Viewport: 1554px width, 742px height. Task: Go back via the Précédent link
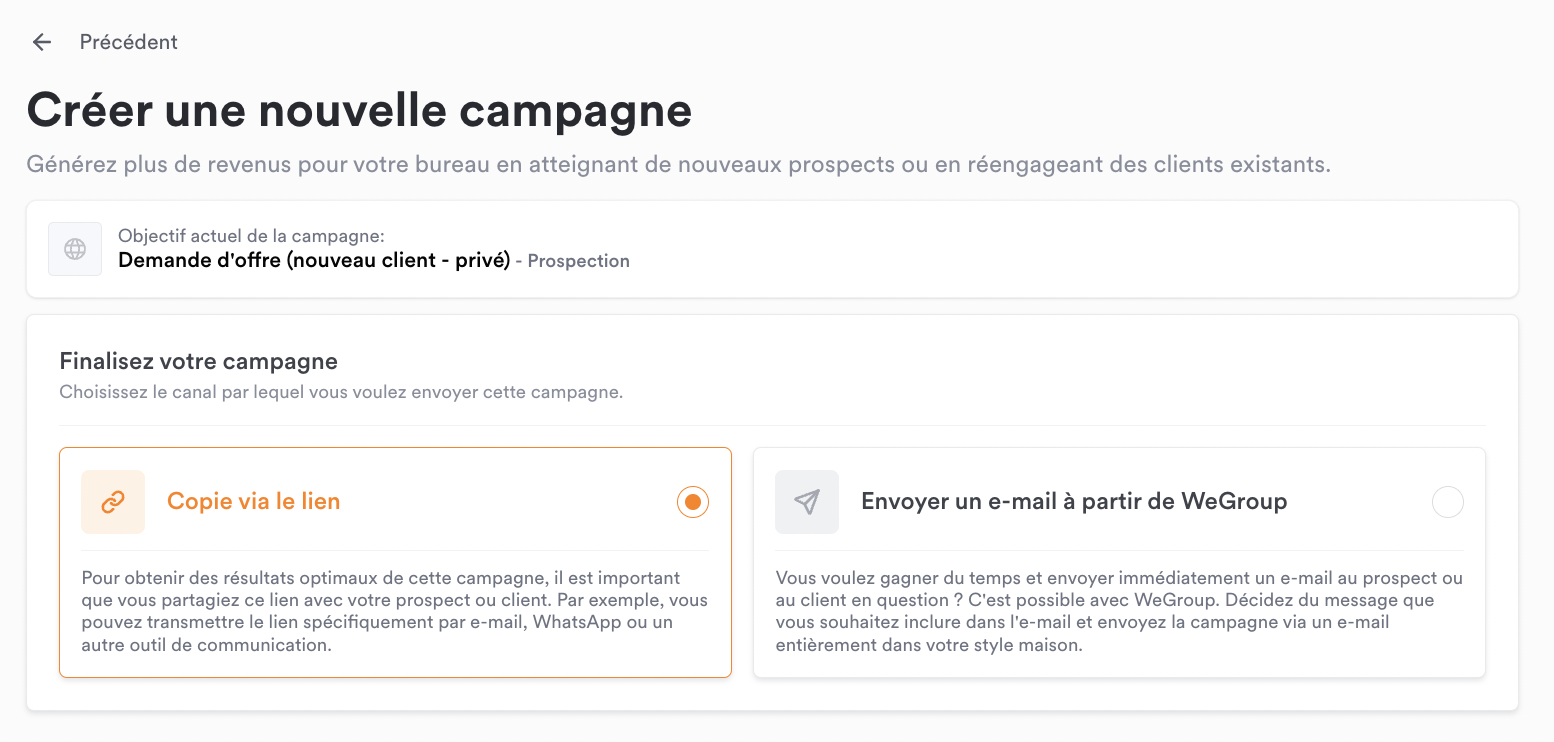click(129, 42)
